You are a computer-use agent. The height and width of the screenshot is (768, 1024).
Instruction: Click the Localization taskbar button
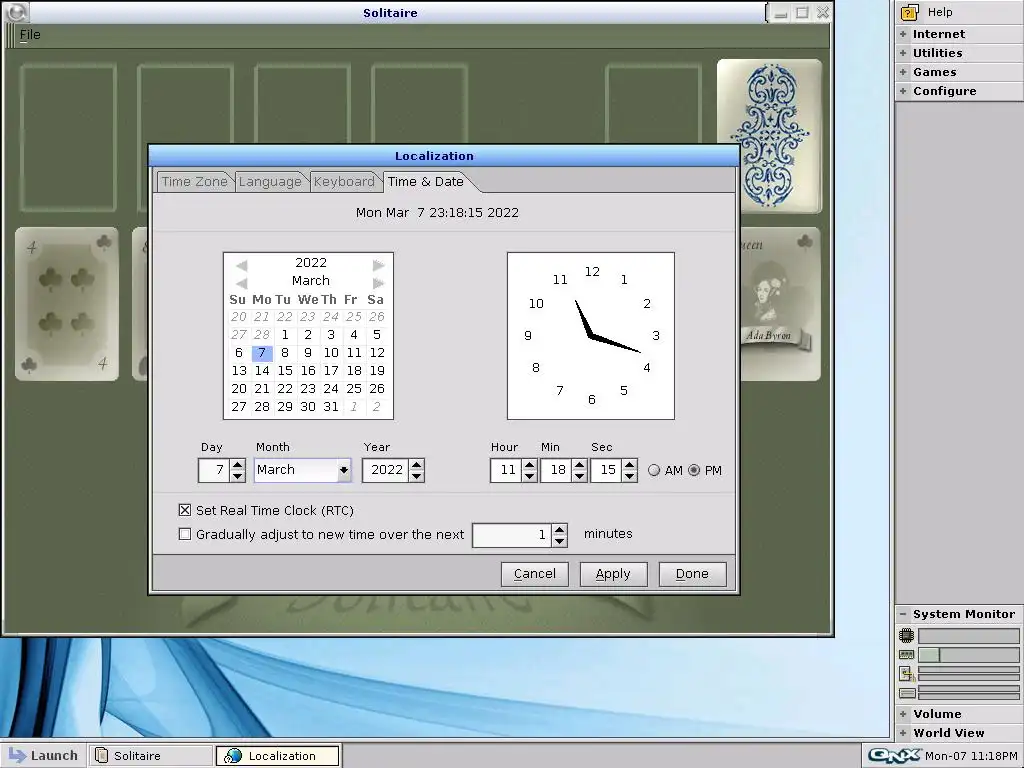point(278,756)
